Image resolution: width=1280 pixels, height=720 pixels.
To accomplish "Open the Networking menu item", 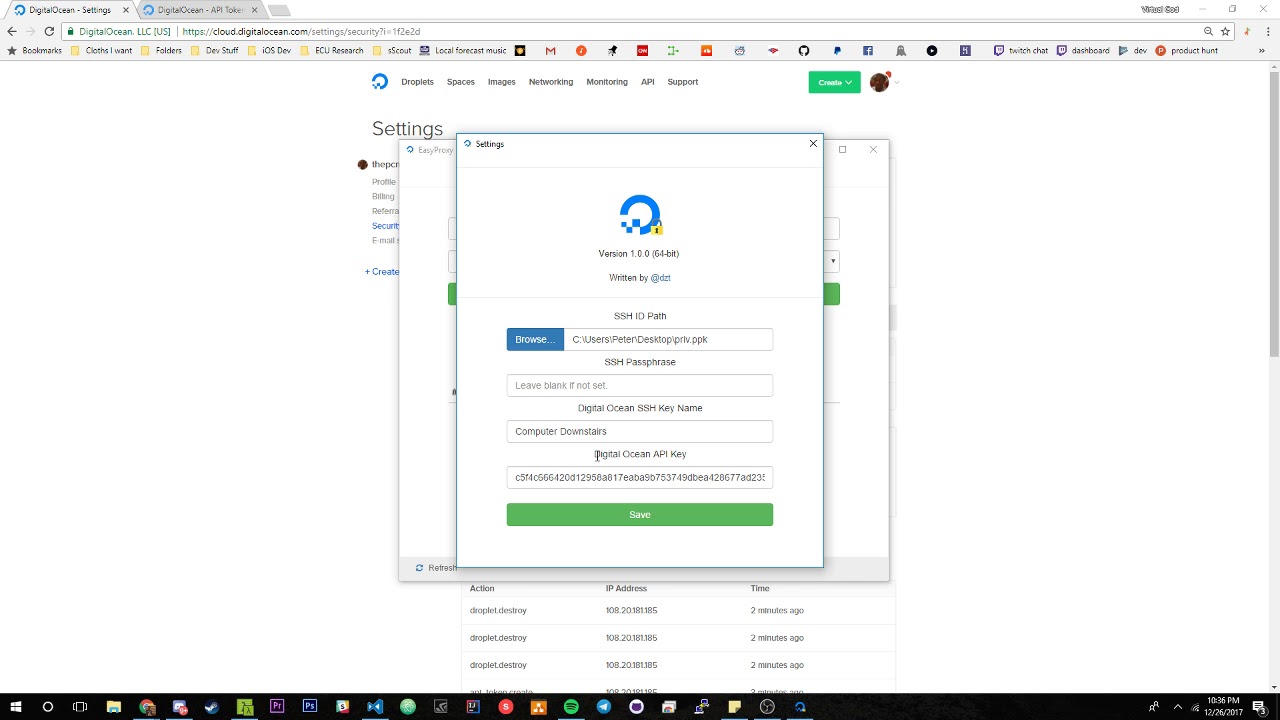I will pyautogui.click(x=551, y=82).
